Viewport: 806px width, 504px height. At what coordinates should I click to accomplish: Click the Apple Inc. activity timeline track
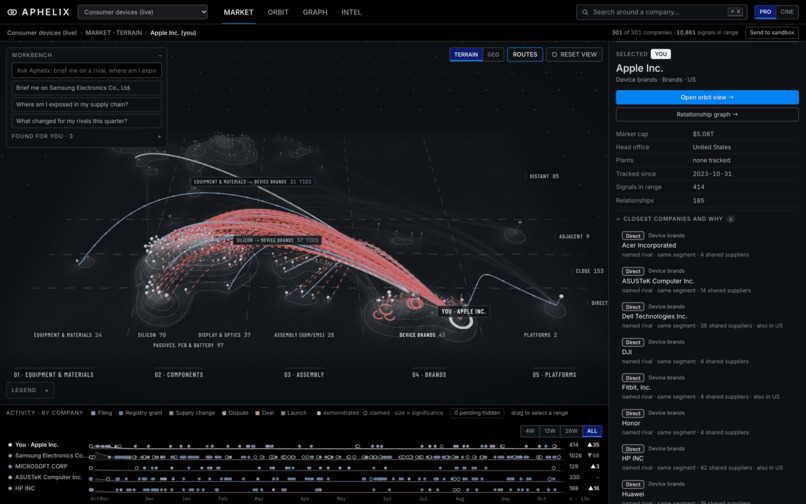326,446
